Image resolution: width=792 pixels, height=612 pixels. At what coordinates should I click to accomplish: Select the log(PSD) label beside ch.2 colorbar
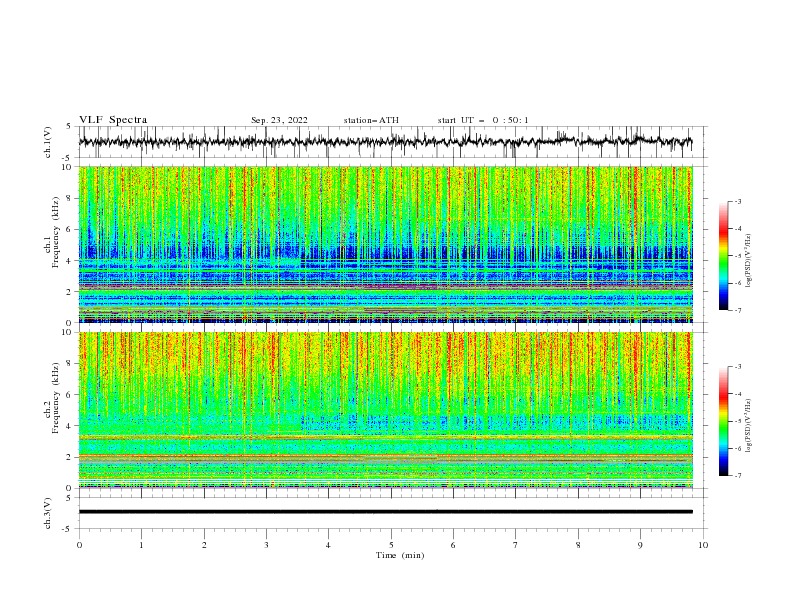(748, 426)
